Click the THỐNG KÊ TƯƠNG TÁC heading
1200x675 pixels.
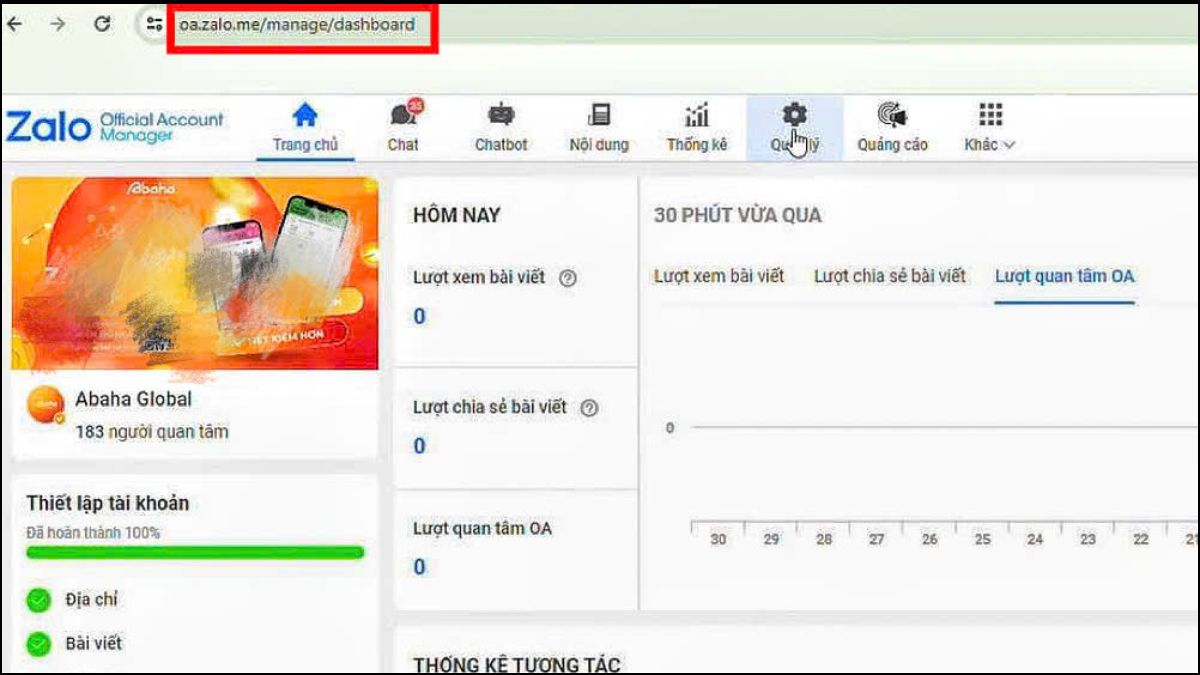(x=517, y=665)
